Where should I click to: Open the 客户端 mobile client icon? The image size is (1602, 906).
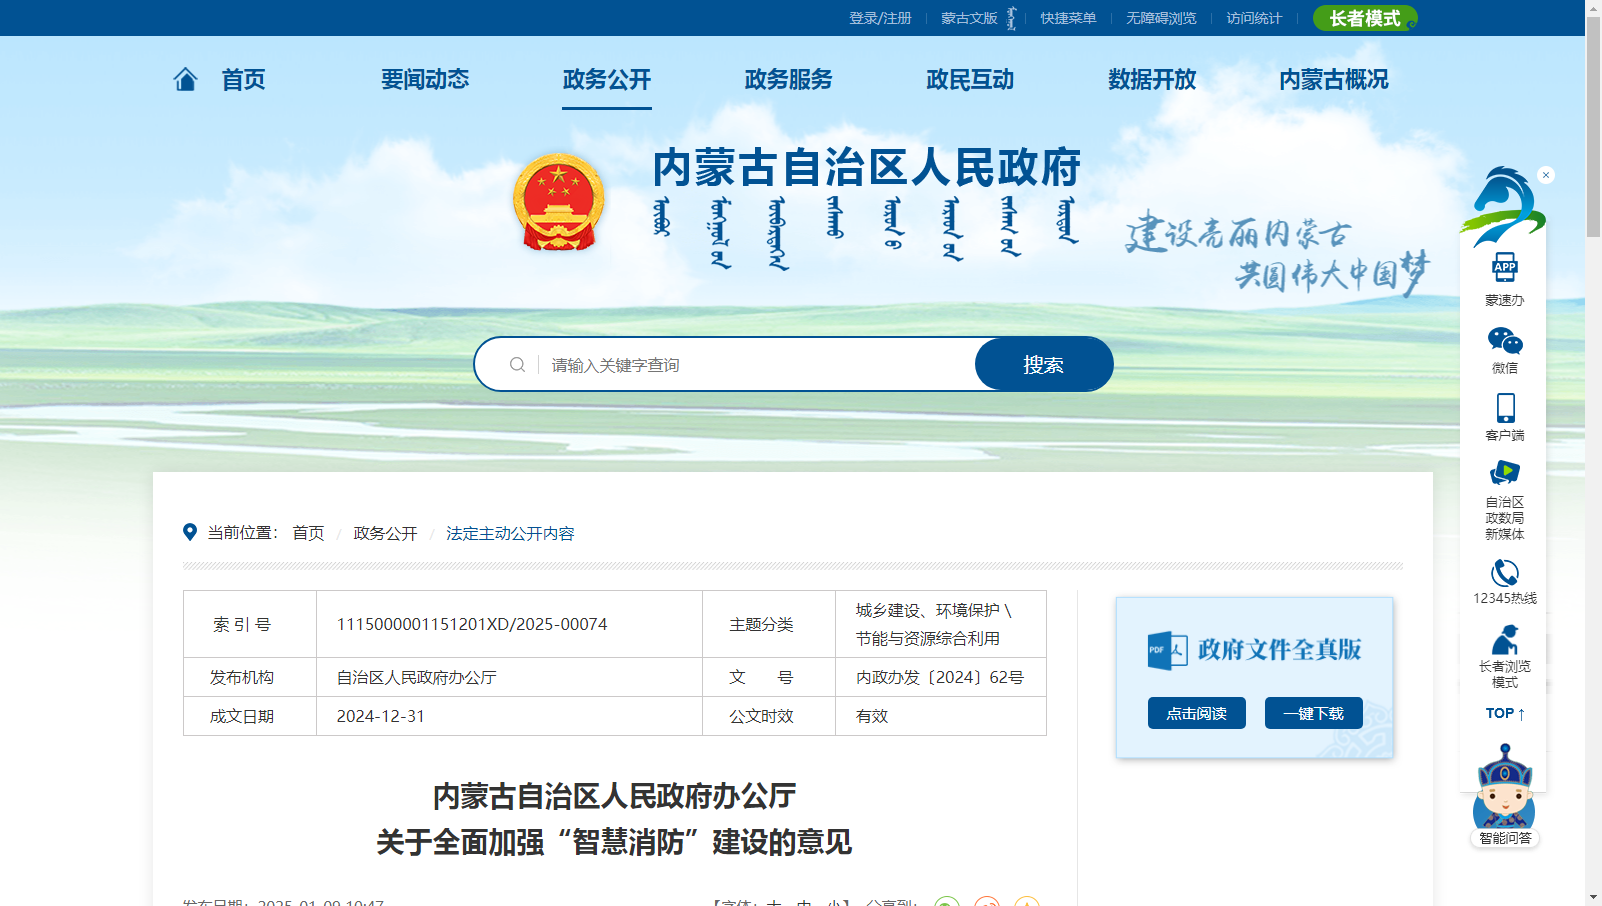point(1504,409)
